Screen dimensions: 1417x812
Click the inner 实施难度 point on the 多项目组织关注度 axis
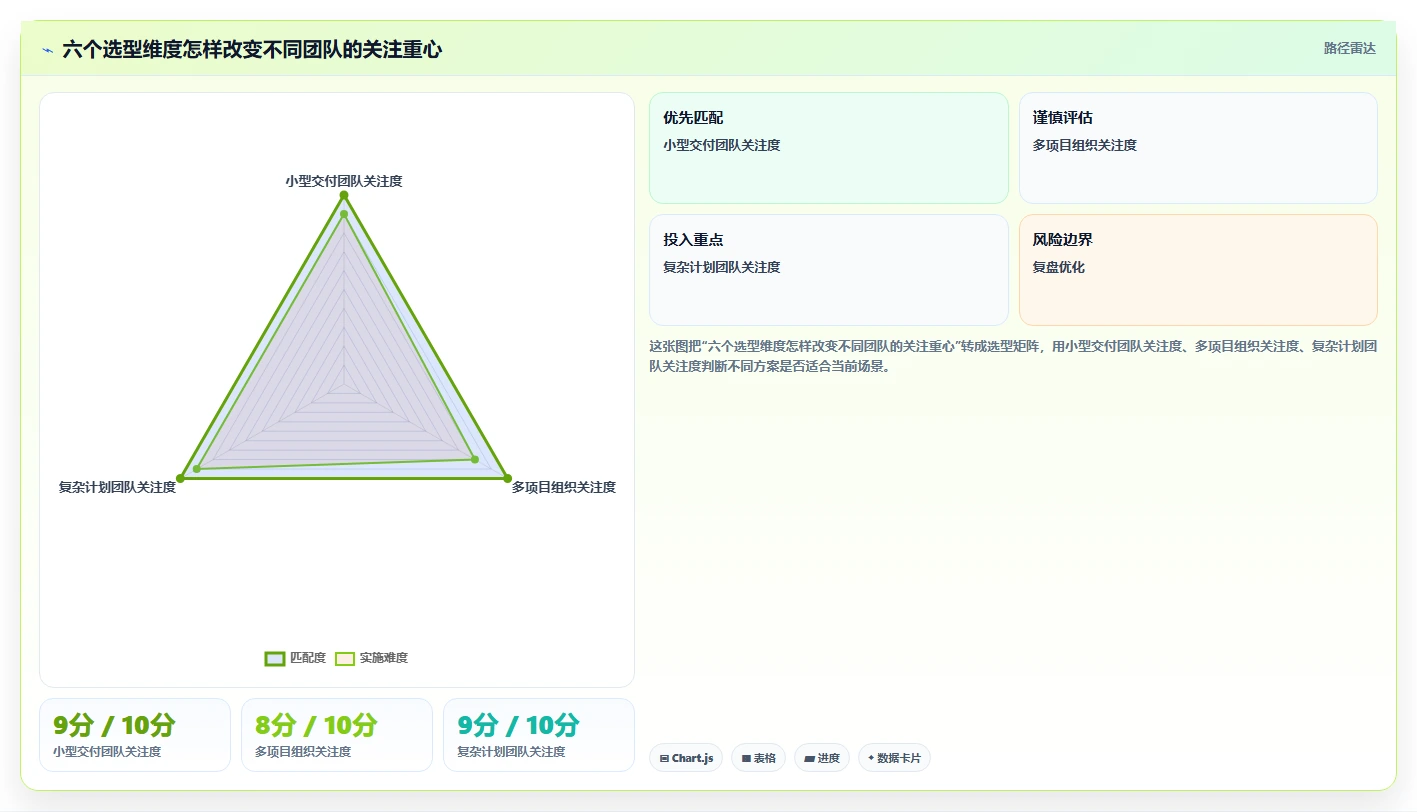point(474,459)
